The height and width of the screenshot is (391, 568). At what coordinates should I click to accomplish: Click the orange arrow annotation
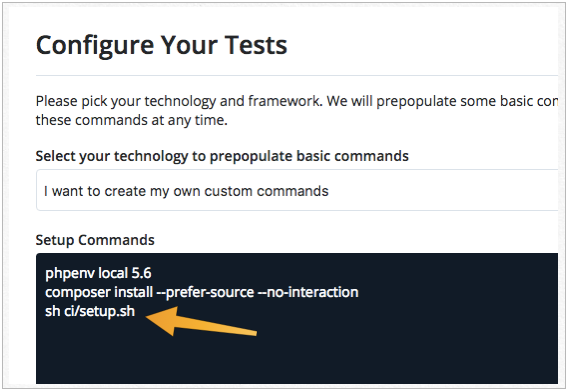201,321
